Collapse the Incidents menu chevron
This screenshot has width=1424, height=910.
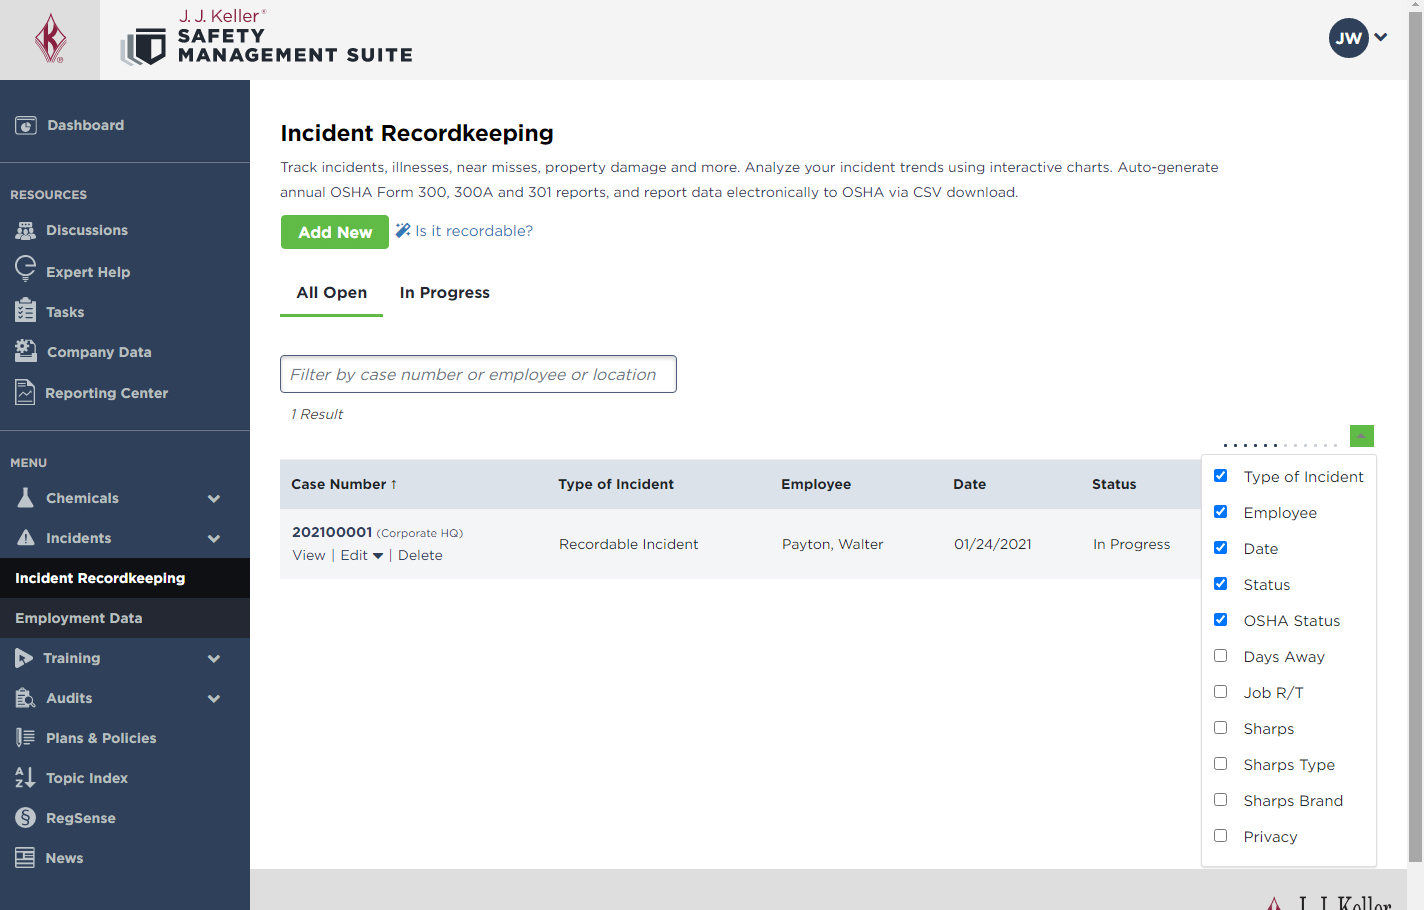point(214,538)
